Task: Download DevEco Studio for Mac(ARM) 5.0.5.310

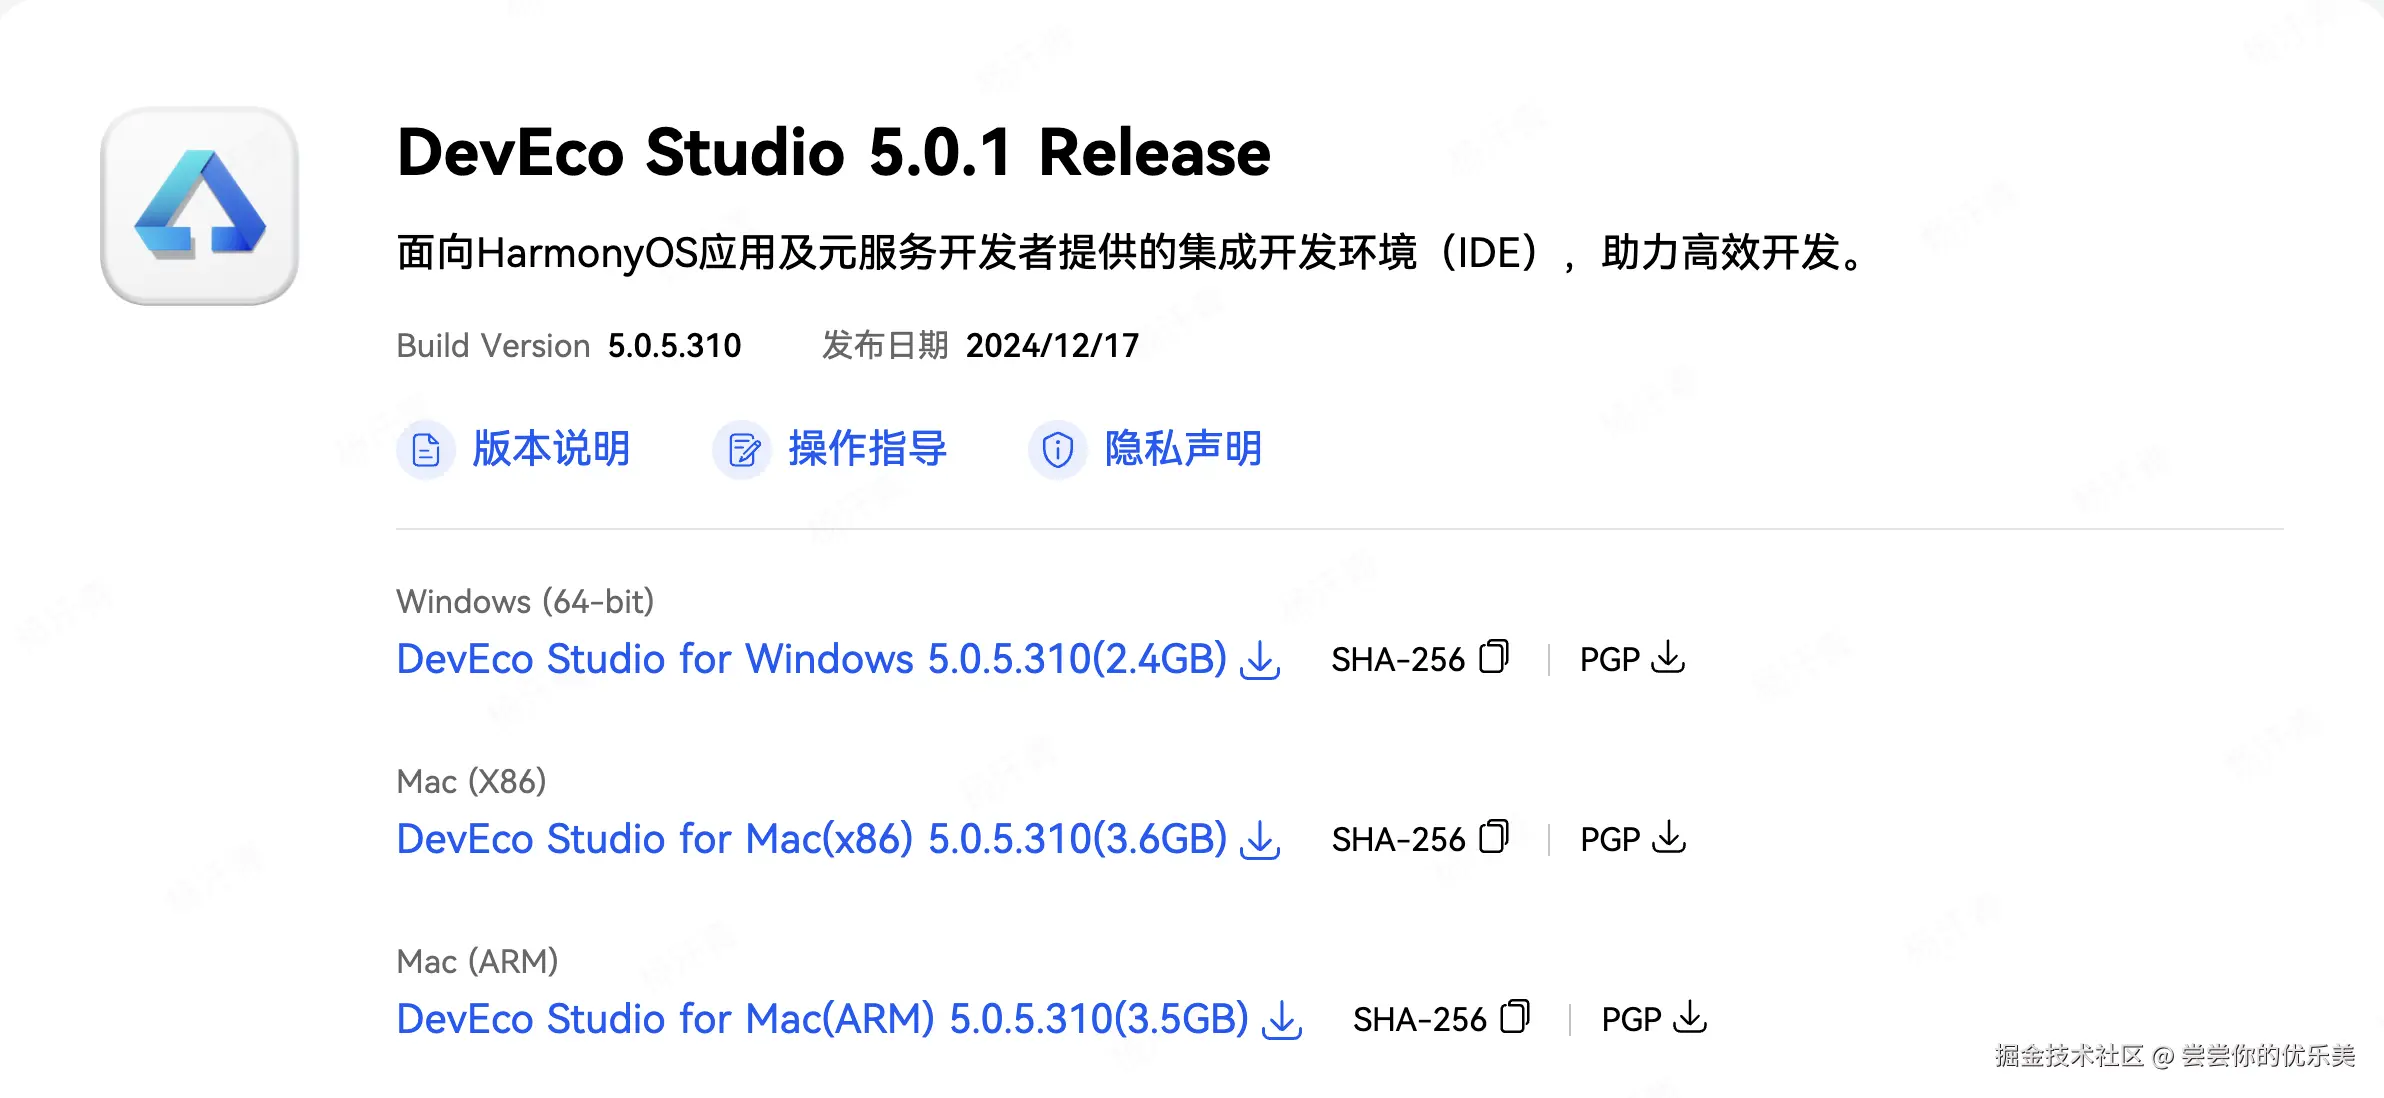Action: pyautogui.click(x=822, y=1020)
